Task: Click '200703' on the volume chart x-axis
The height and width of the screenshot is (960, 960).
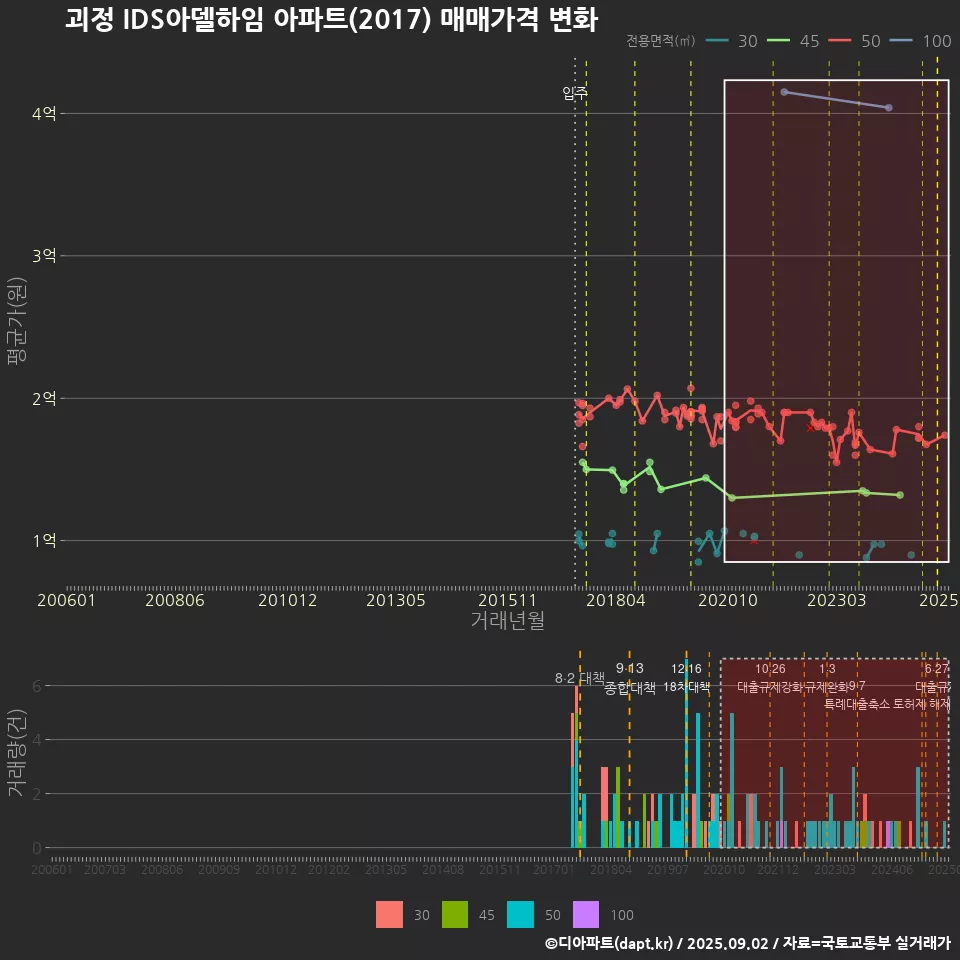Action: 105,869
